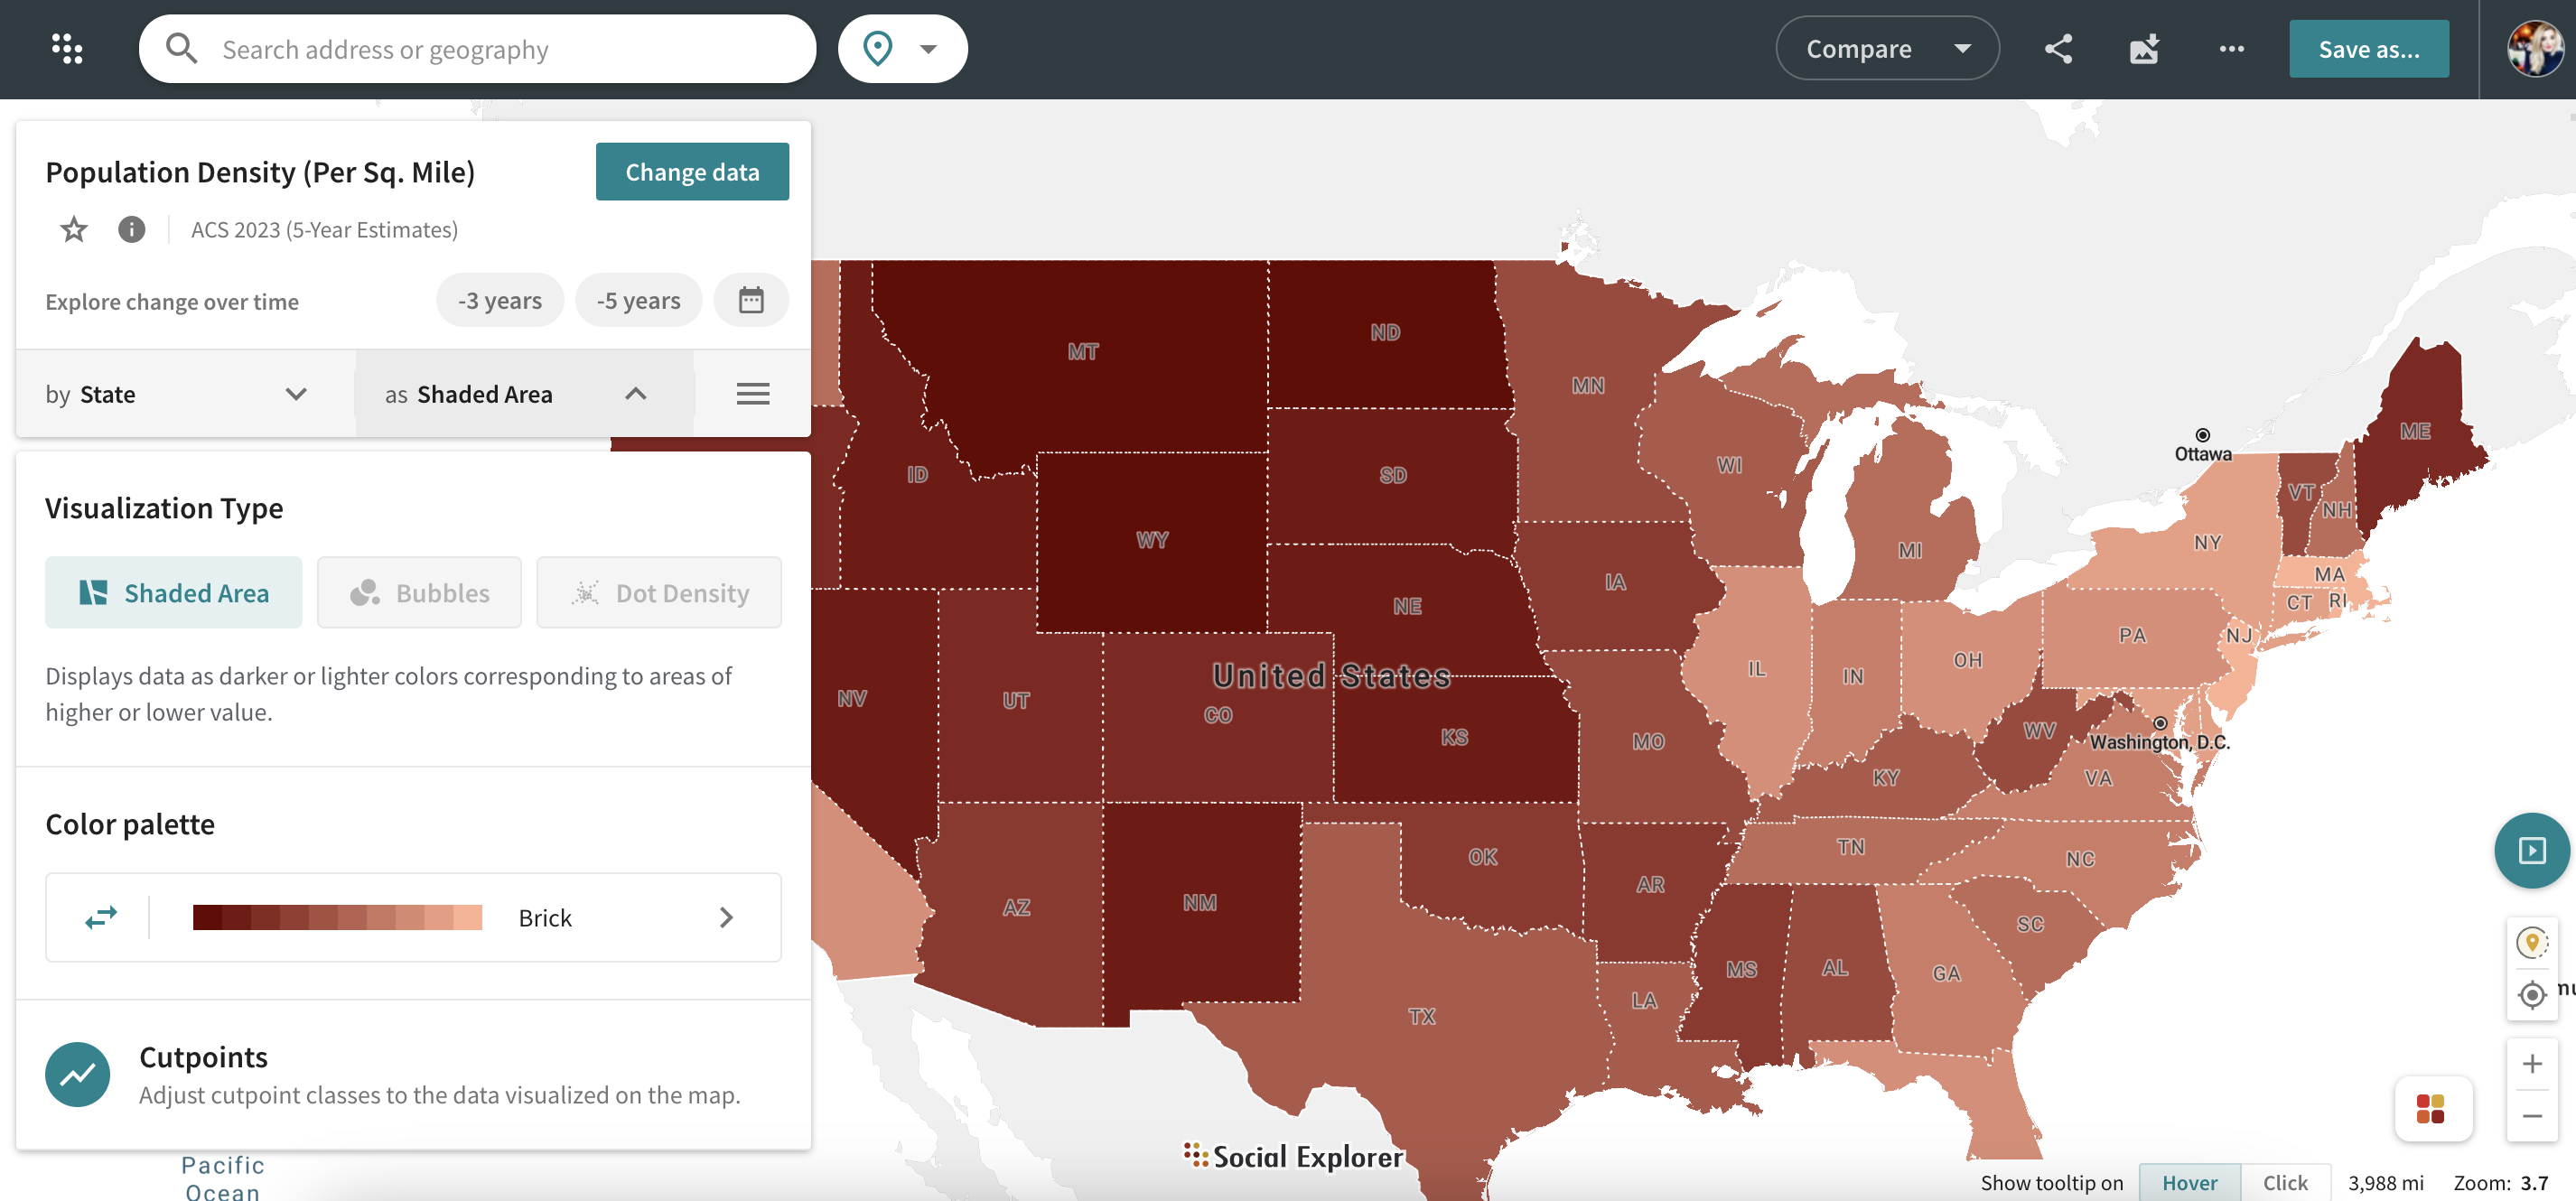2576x1201 pixels.
Task: Open the Brick color palette selector
Action: [545, 917]
